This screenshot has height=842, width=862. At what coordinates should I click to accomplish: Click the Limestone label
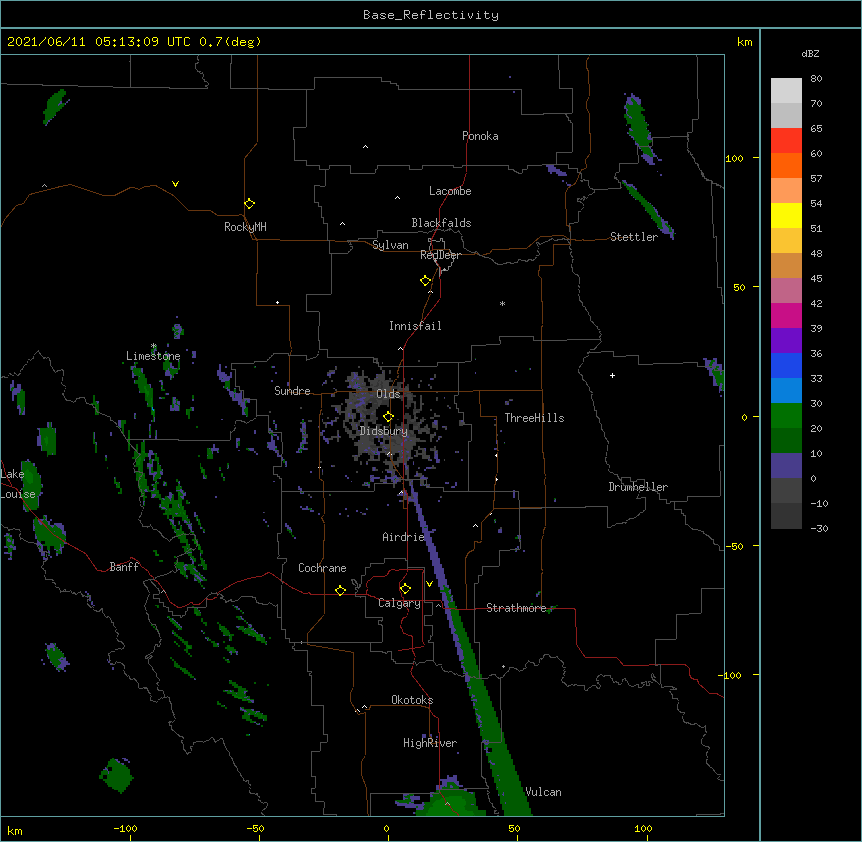(153, 356)
